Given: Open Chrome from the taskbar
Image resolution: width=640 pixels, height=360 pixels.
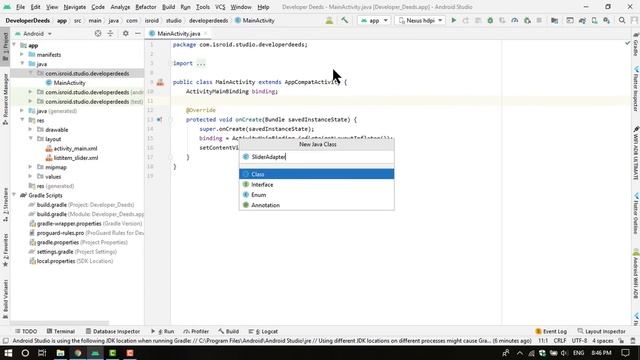Looking at the screenshot, I should pos(78,353).
